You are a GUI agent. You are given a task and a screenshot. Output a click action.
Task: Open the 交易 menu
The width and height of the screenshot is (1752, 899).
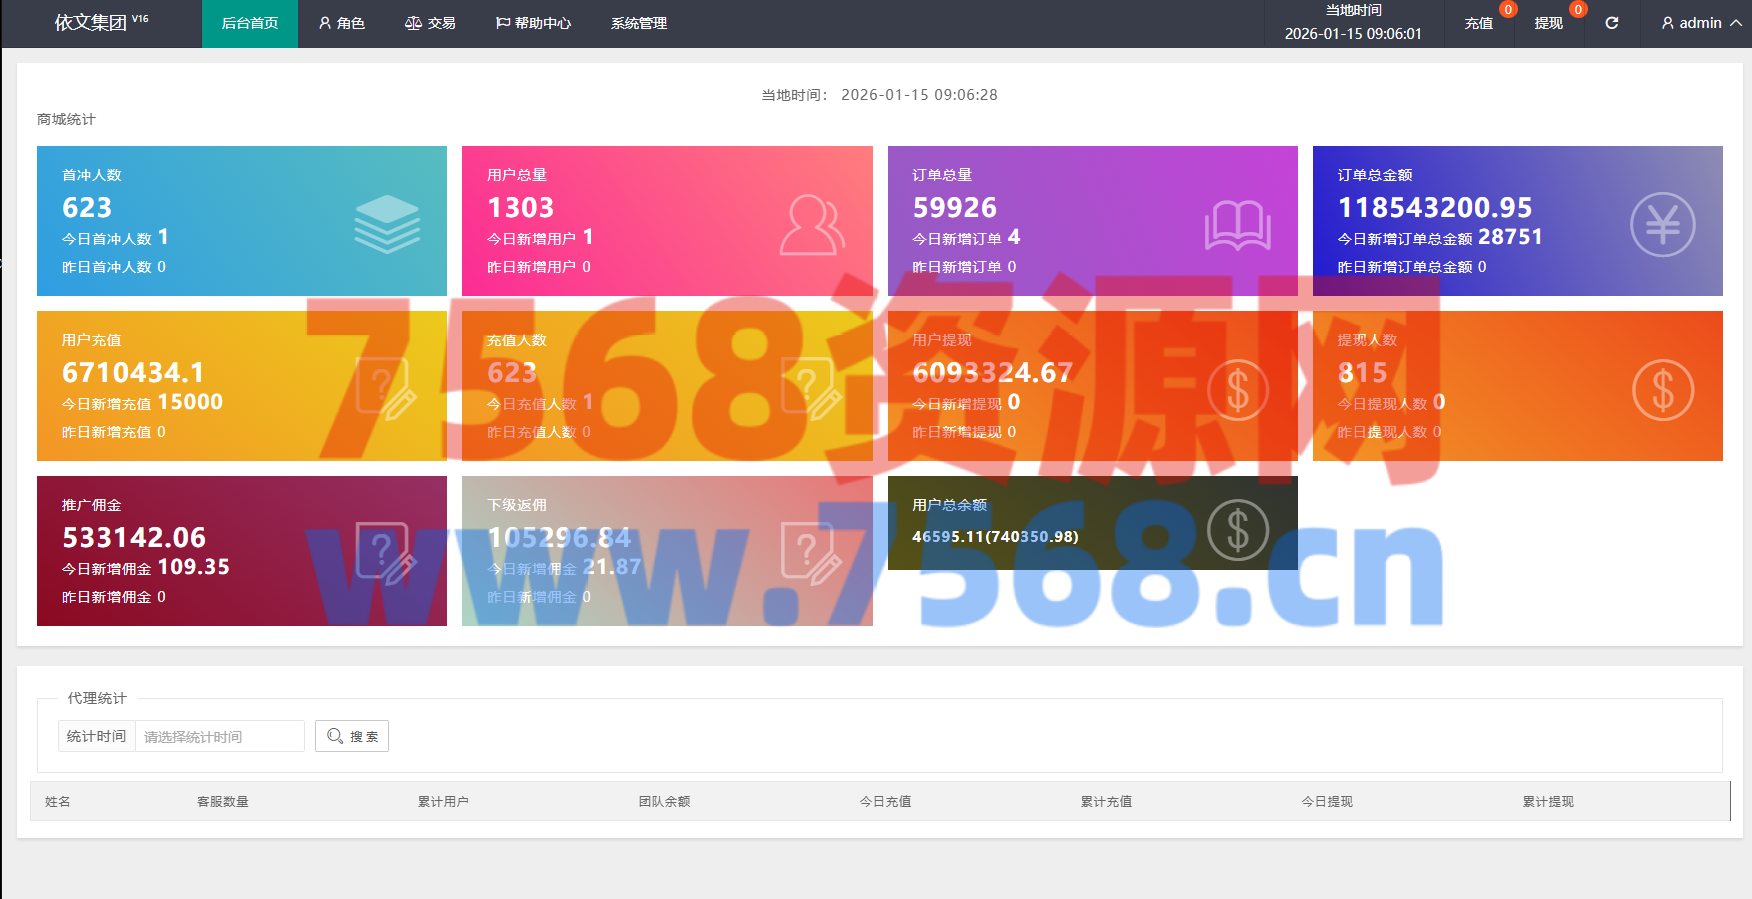(x=430, y=23)
